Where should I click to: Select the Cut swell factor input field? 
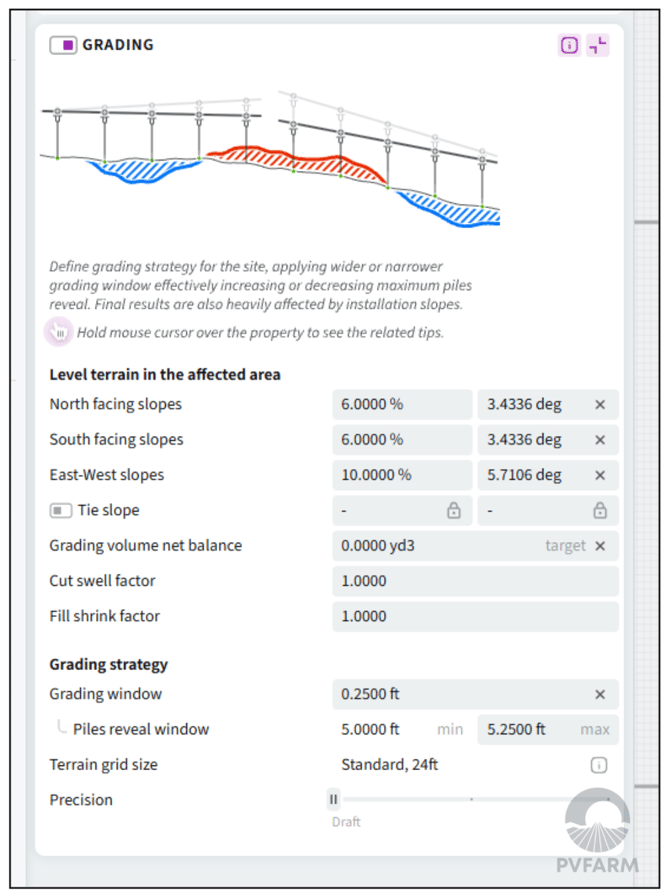point(474,581)
